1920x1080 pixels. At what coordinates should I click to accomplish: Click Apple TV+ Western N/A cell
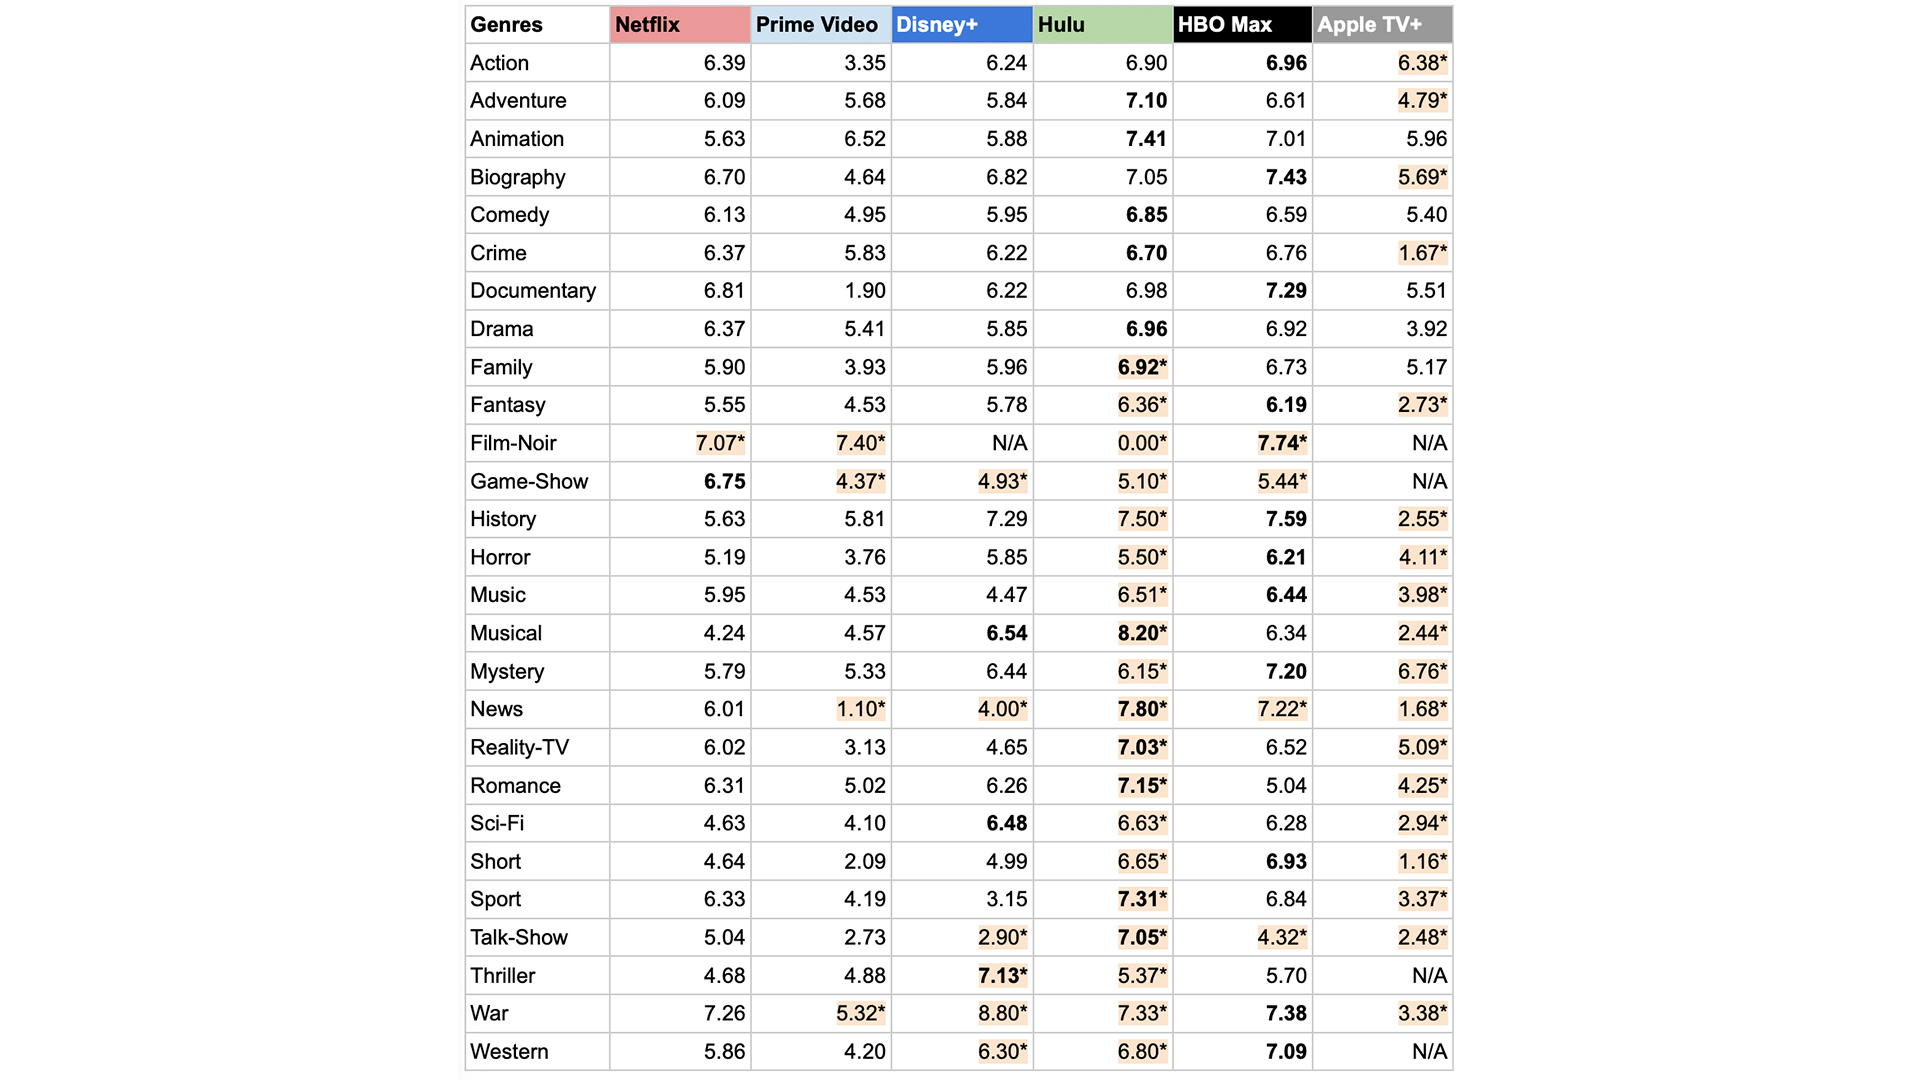coord(1429,1052)
